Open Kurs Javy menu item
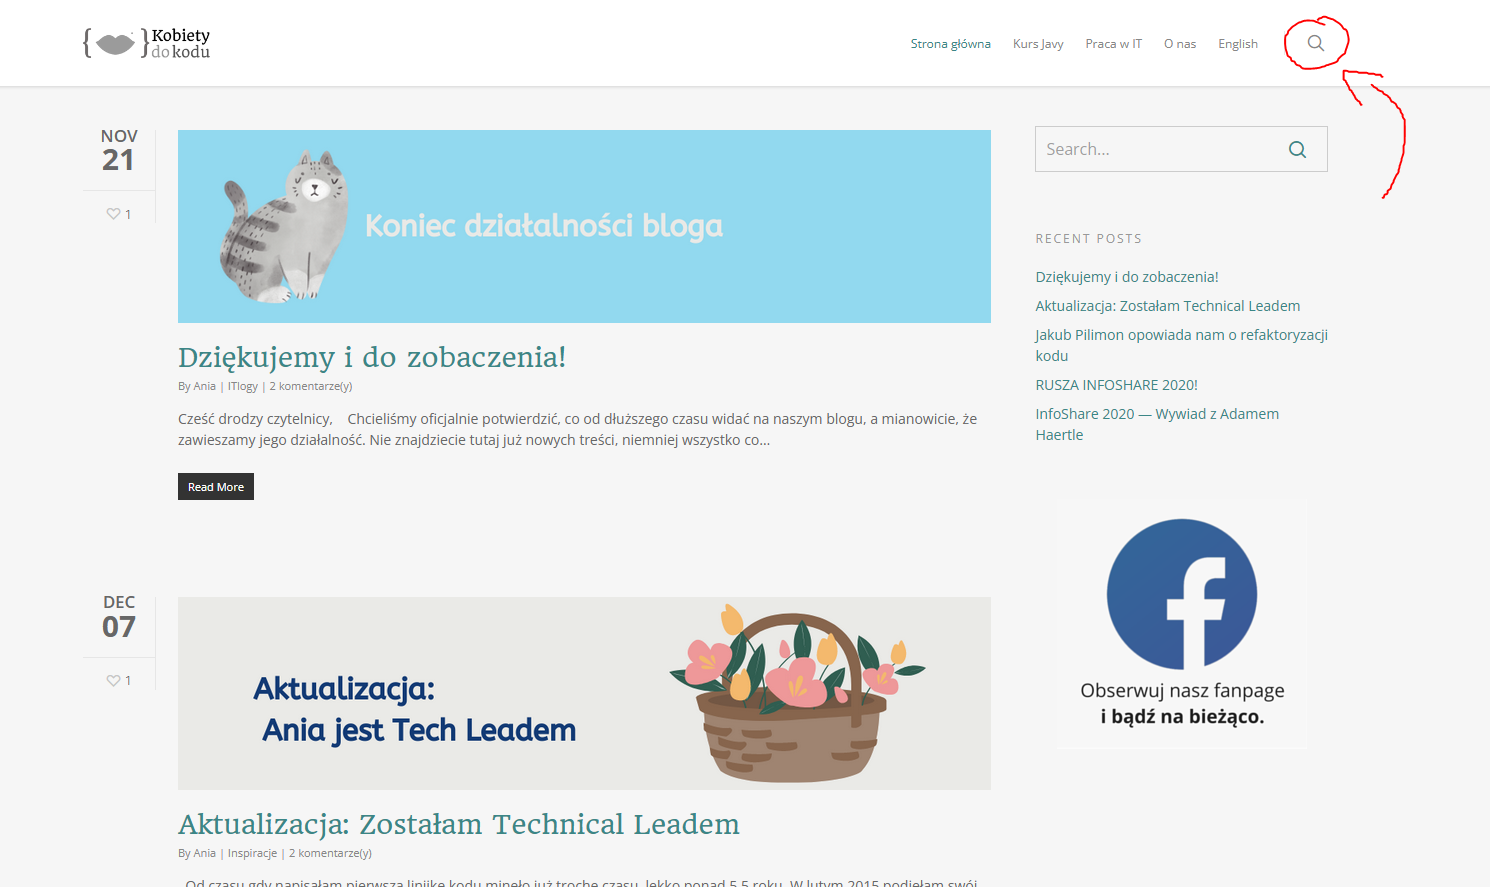Image resolution: width=1490 pixels, height=887 pixels. 1038,44
